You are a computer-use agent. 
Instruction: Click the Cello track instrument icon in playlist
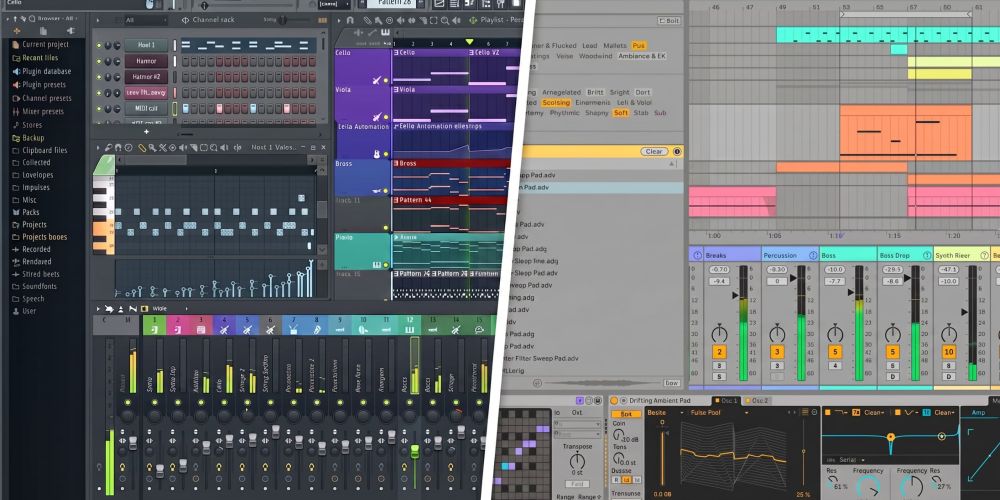pos(378,80)
